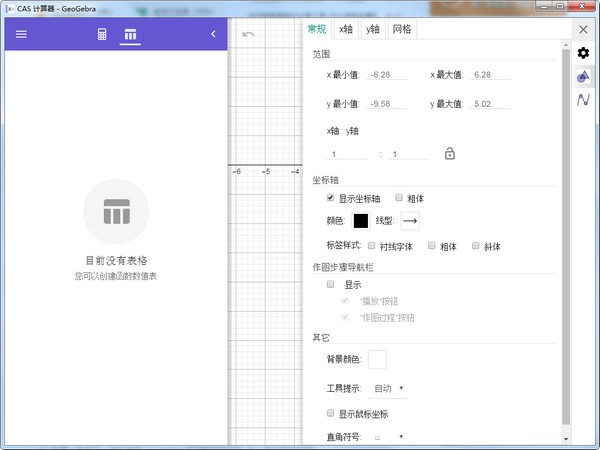This screenshot has height=450, width=600.
Task: Select the graphics view settings icon
Action: (x=584, y=77)
